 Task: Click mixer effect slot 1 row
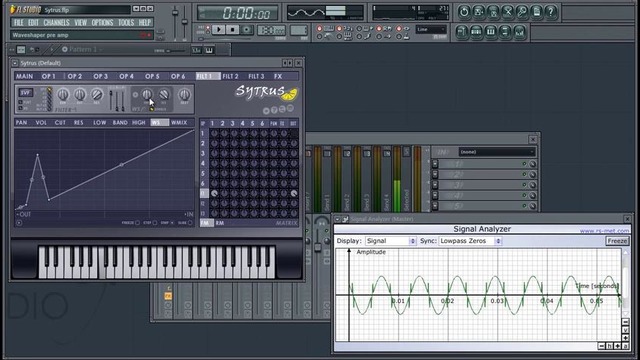click(484, 164)
